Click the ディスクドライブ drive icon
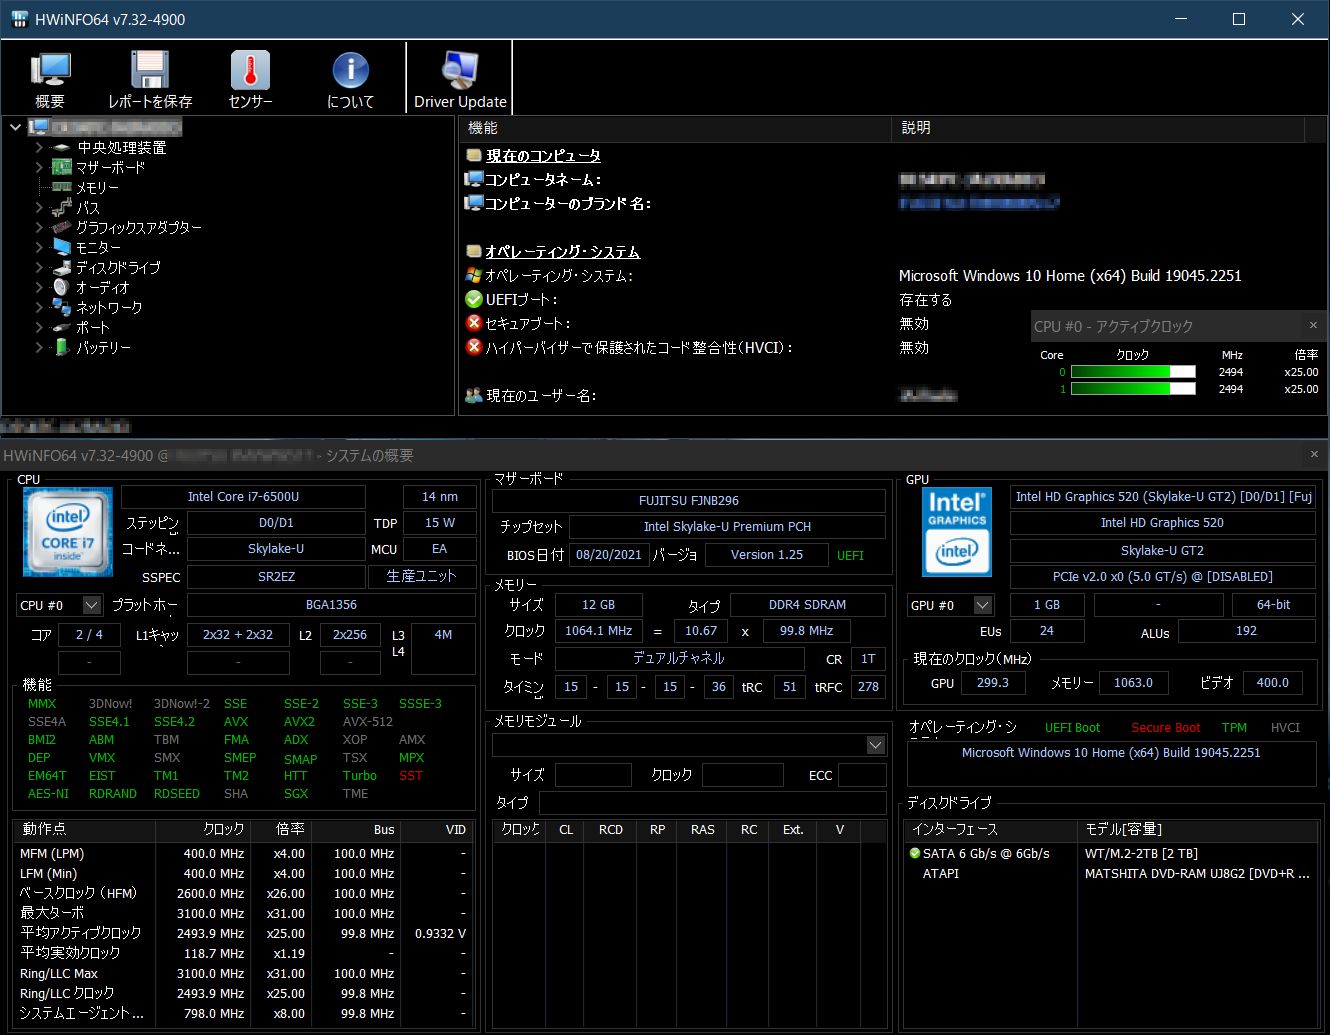 tap(62, 268)
